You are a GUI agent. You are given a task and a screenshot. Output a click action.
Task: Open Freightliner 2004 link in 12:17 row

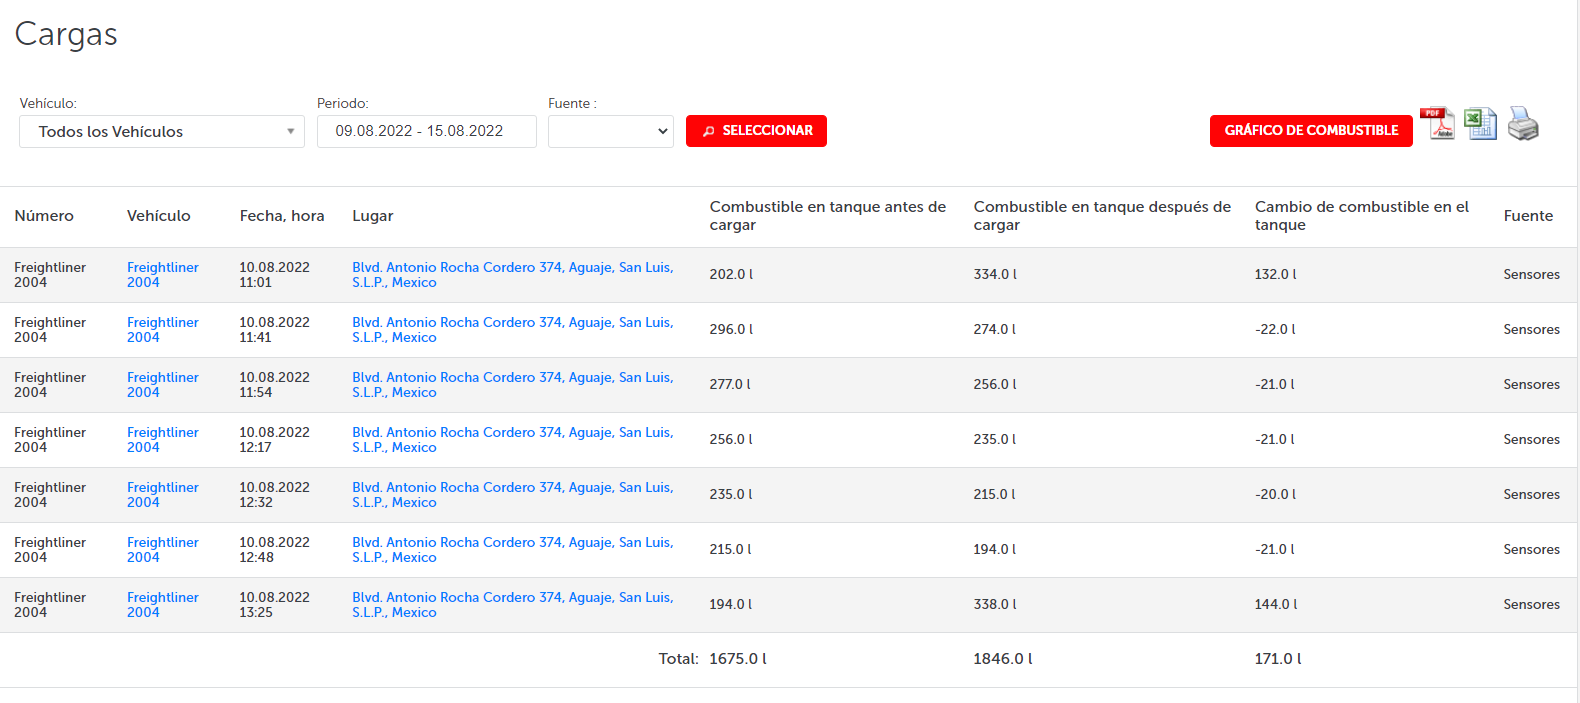[x=163, y=440]
